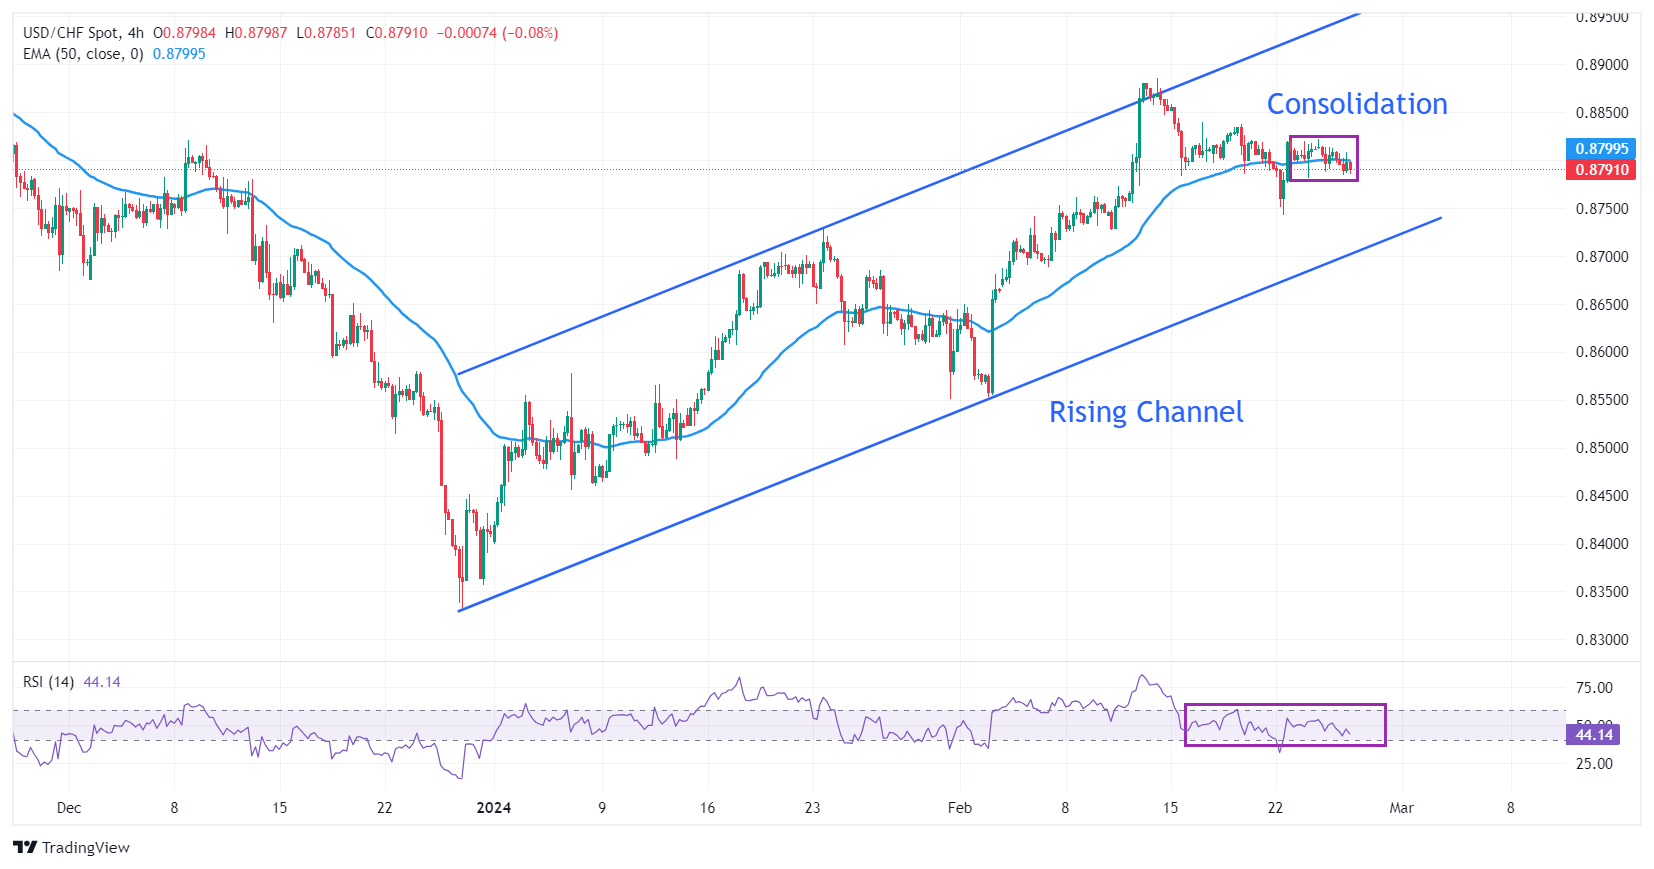This screenshot has width=1654, height=869.
Task: Click the EMA (50, close, 0) legend
Action: click(83, 54)
